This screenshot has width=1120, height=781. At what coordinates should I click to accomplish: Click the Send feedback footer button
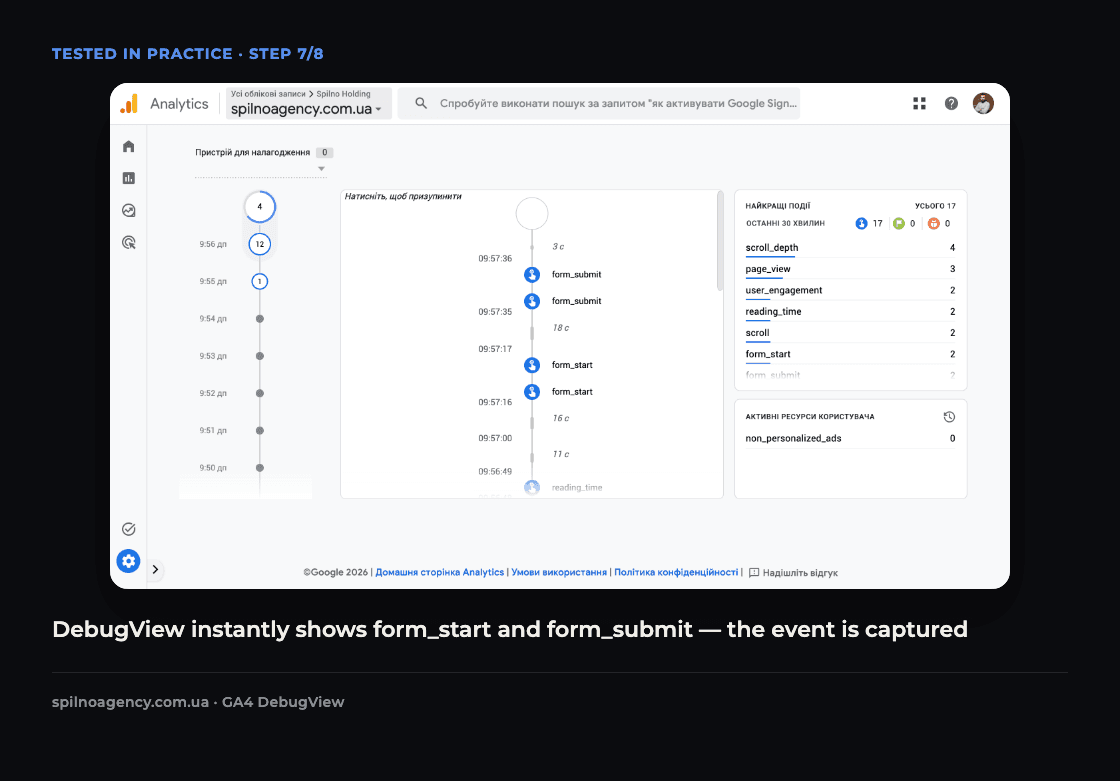pyautogui.click(x=793, y=573)
